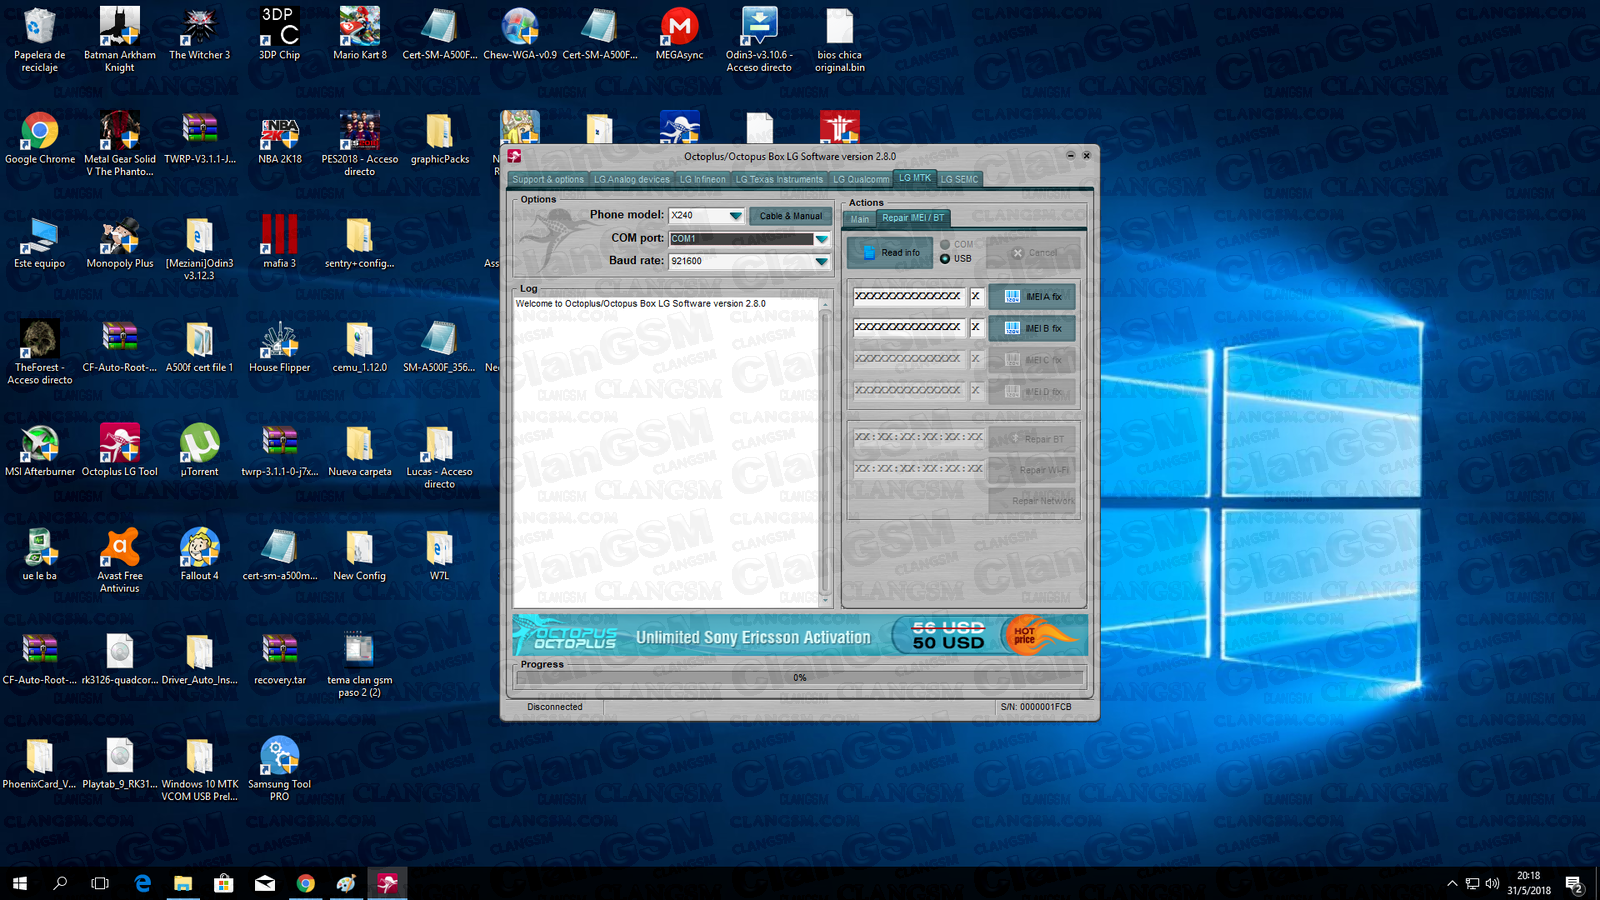Open the recovery.tar archive on the desktop

point(279,659)
